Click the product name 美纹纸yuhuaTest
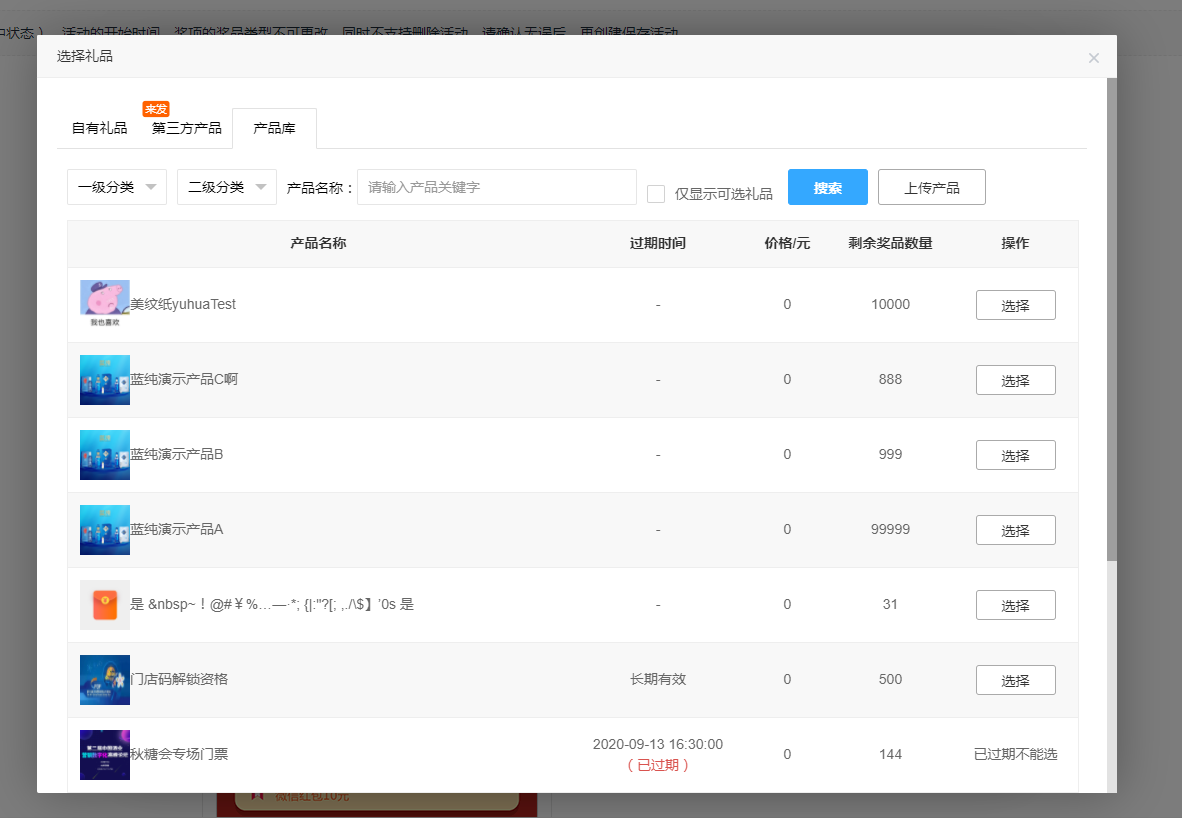 [183, 305]
